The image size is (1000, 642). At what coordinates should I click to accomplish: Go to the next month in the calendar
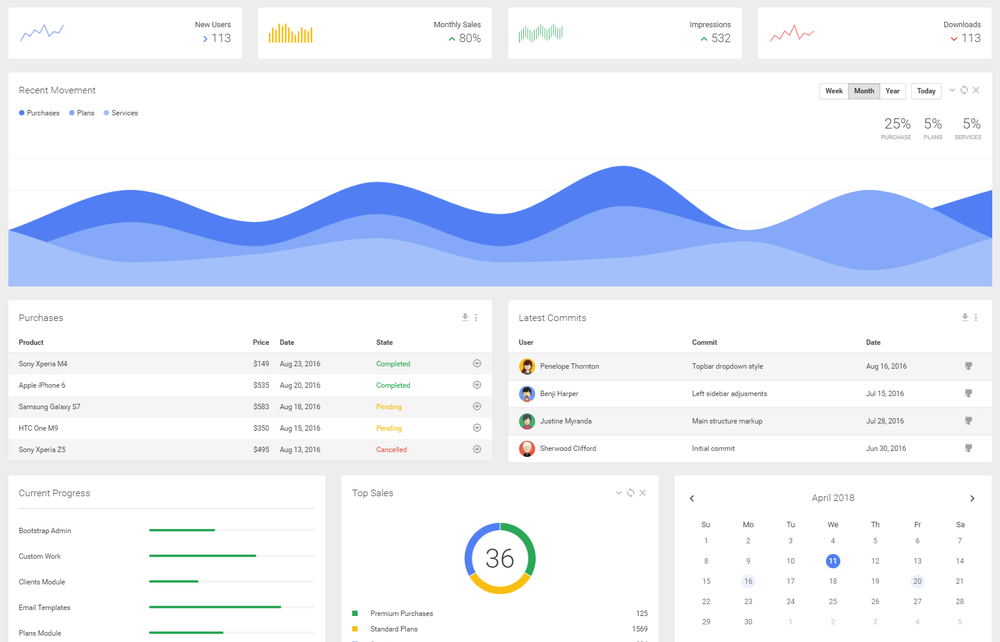(x=971, y=497)
